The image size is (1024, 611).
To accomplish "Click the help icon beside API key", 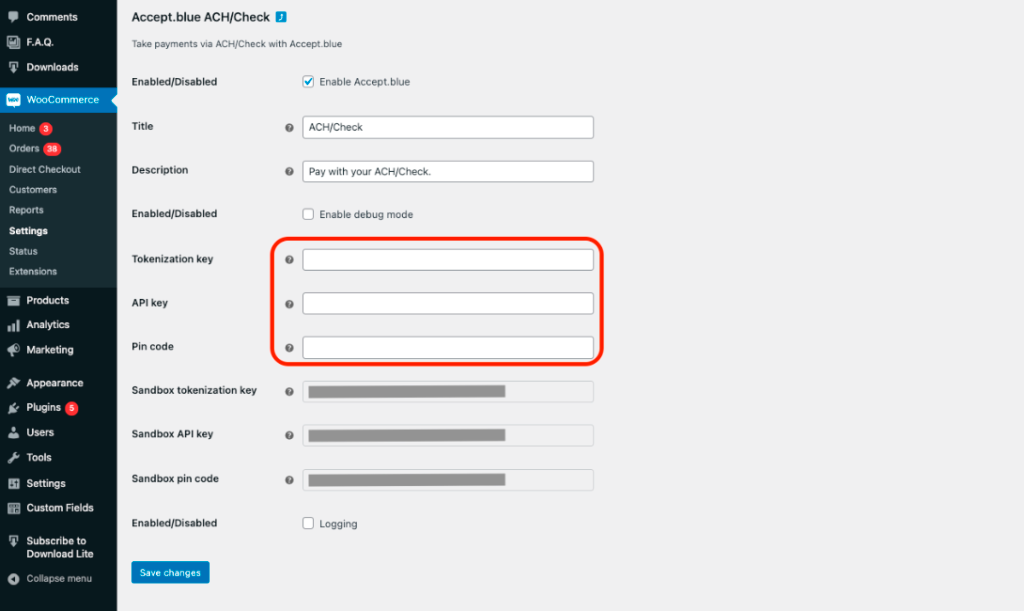I will coord(289,304).
